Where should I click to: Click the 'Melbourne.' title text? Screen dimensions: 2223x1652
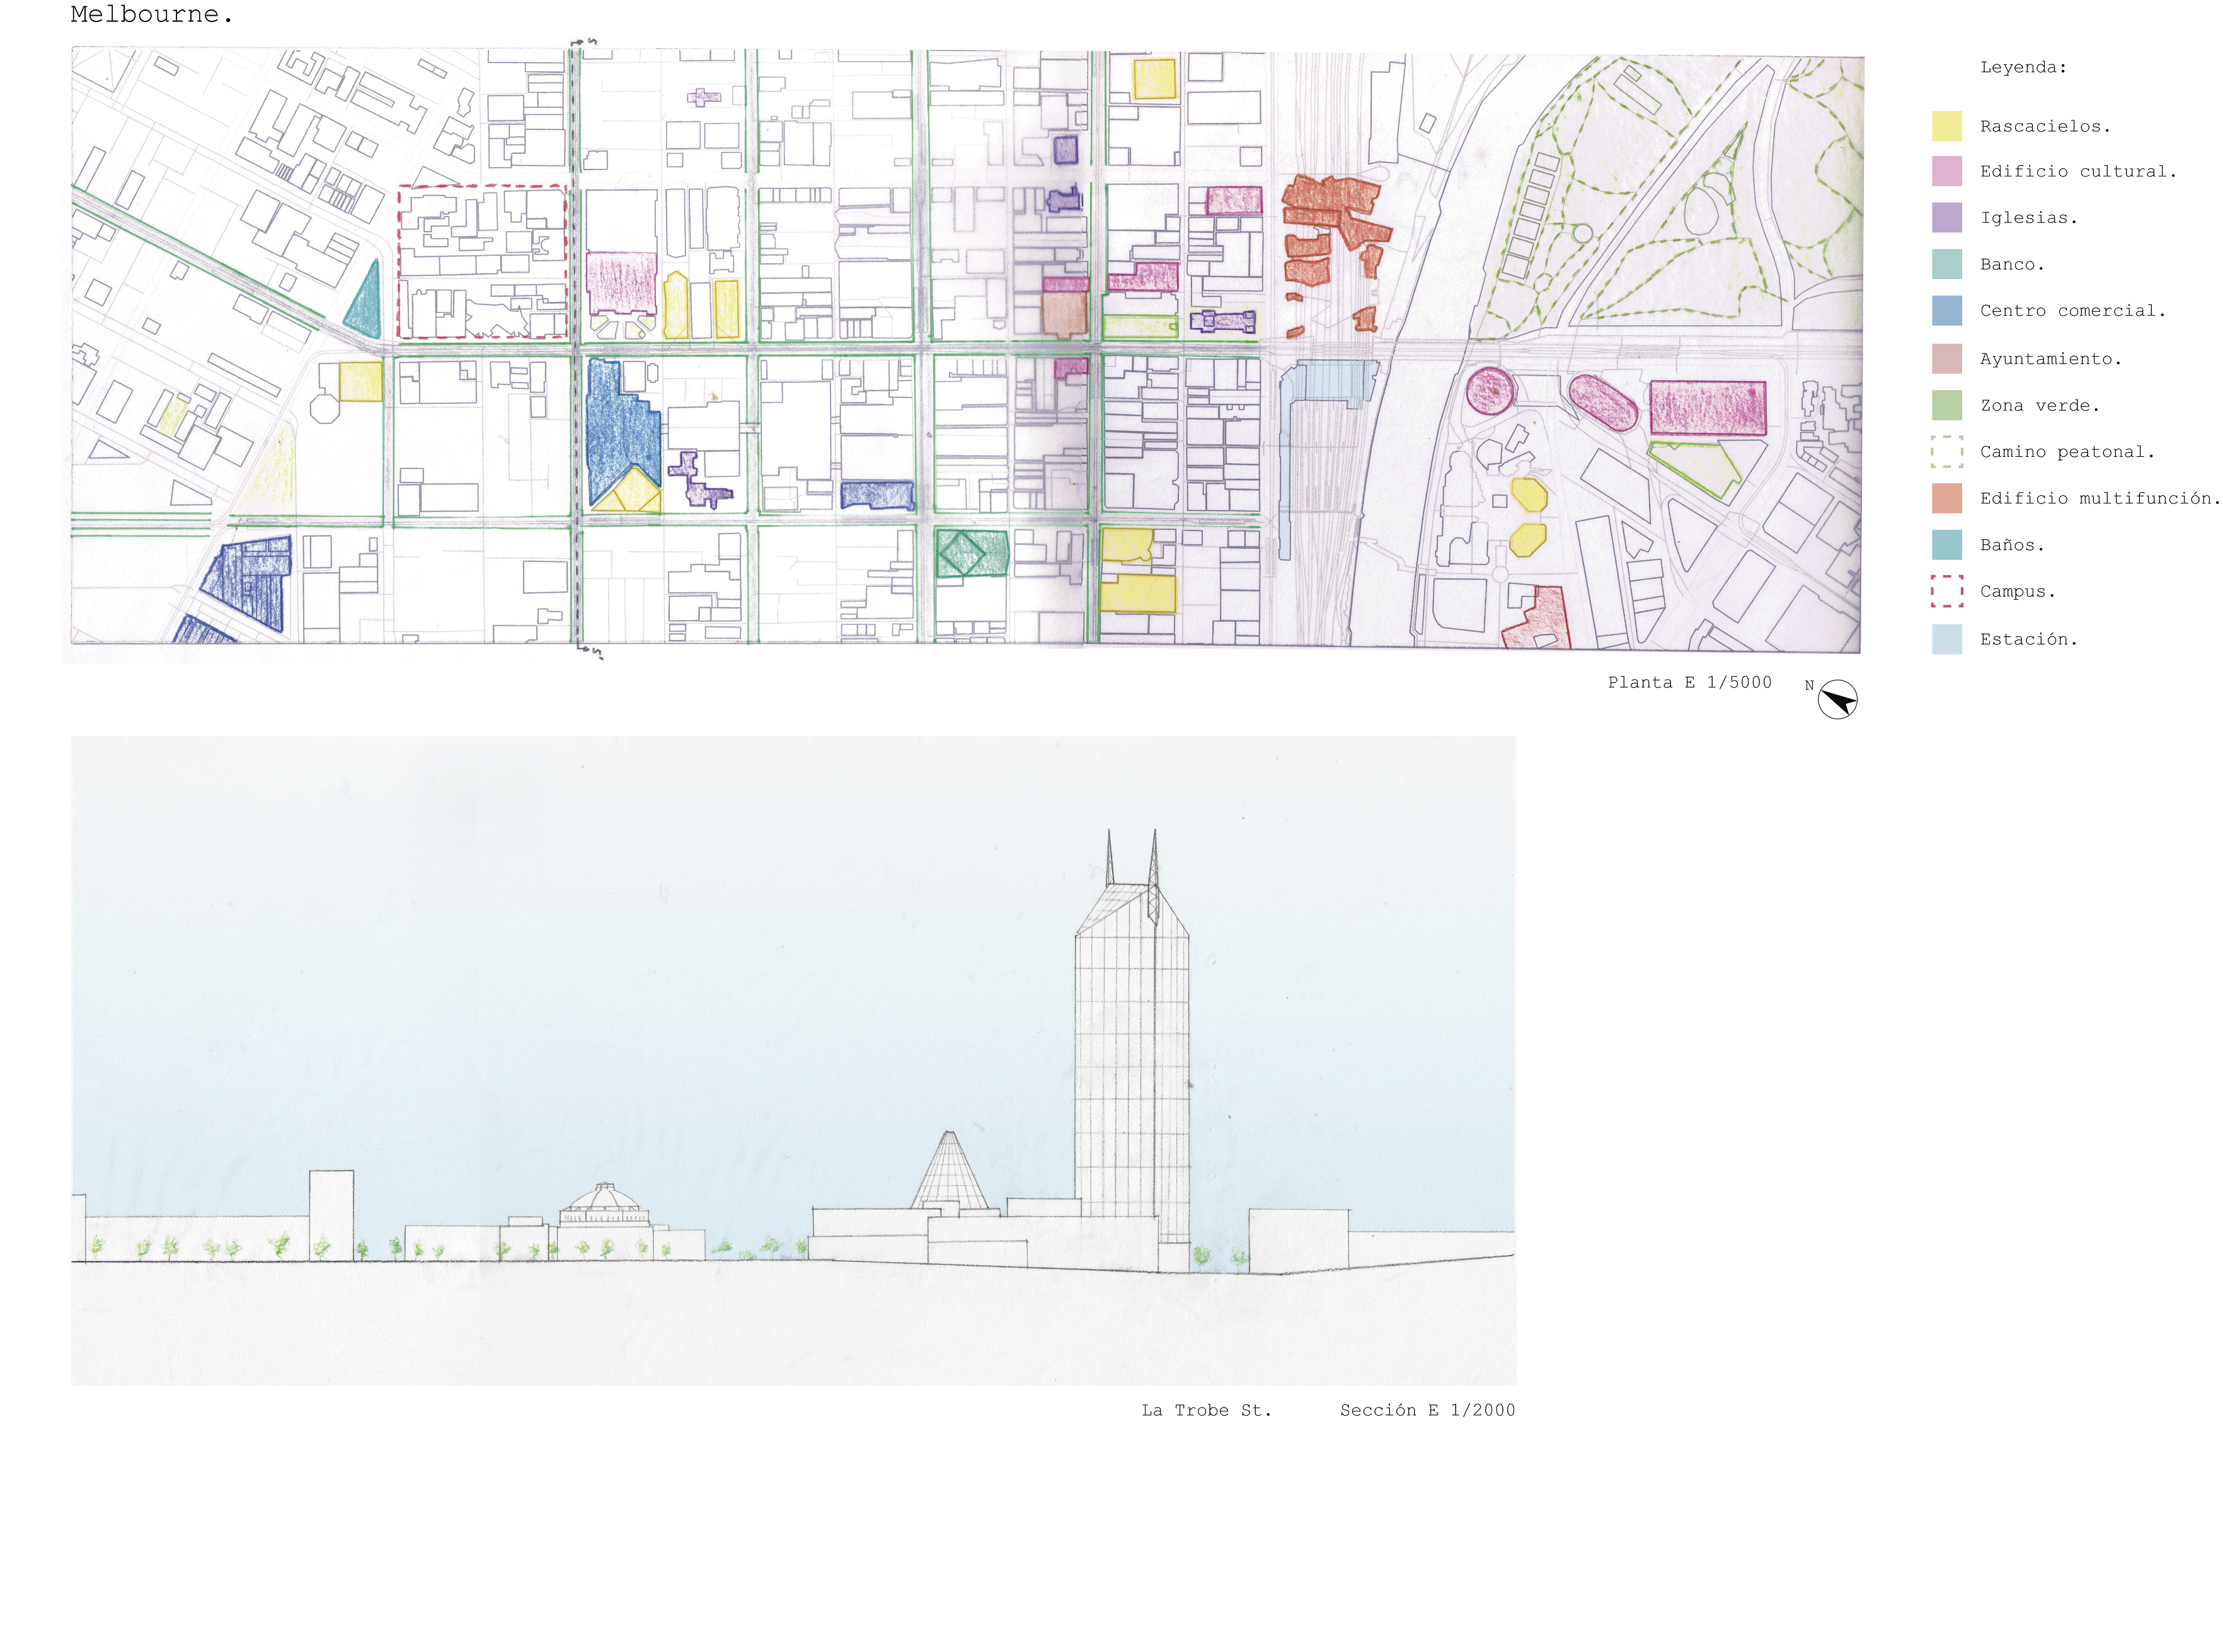pyautogui.click(x=151, y=14)
